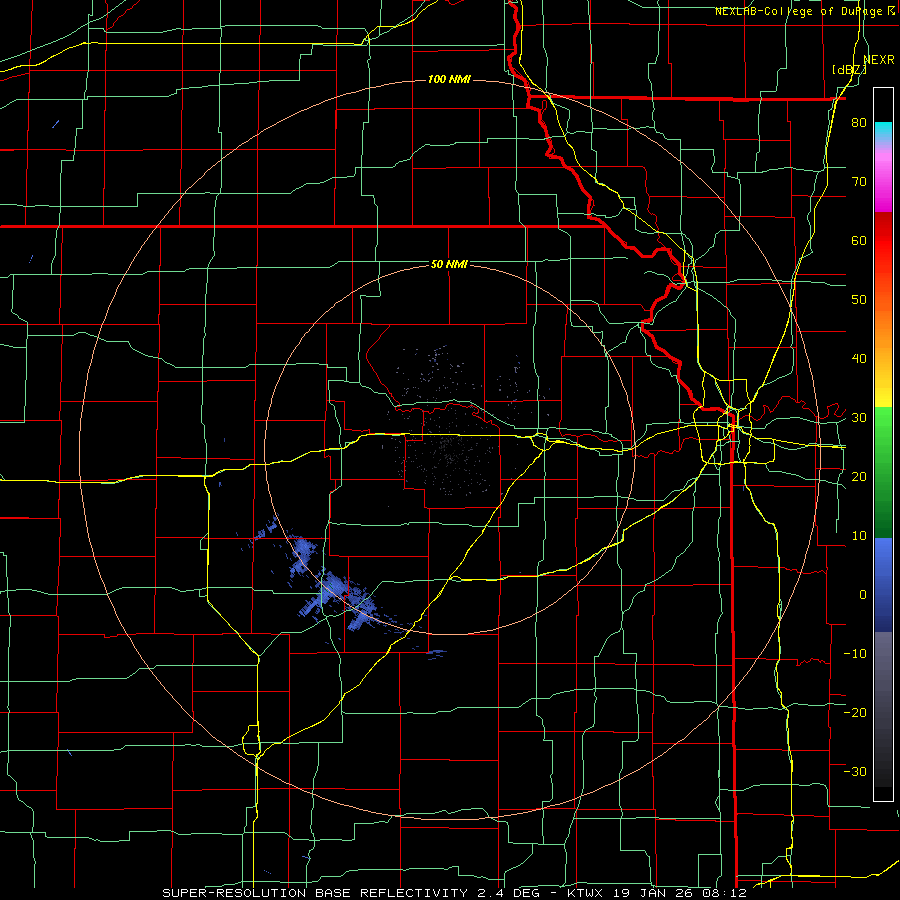Click the 50 NMI range ring label

pyautogui.click(x=449, y=264)
